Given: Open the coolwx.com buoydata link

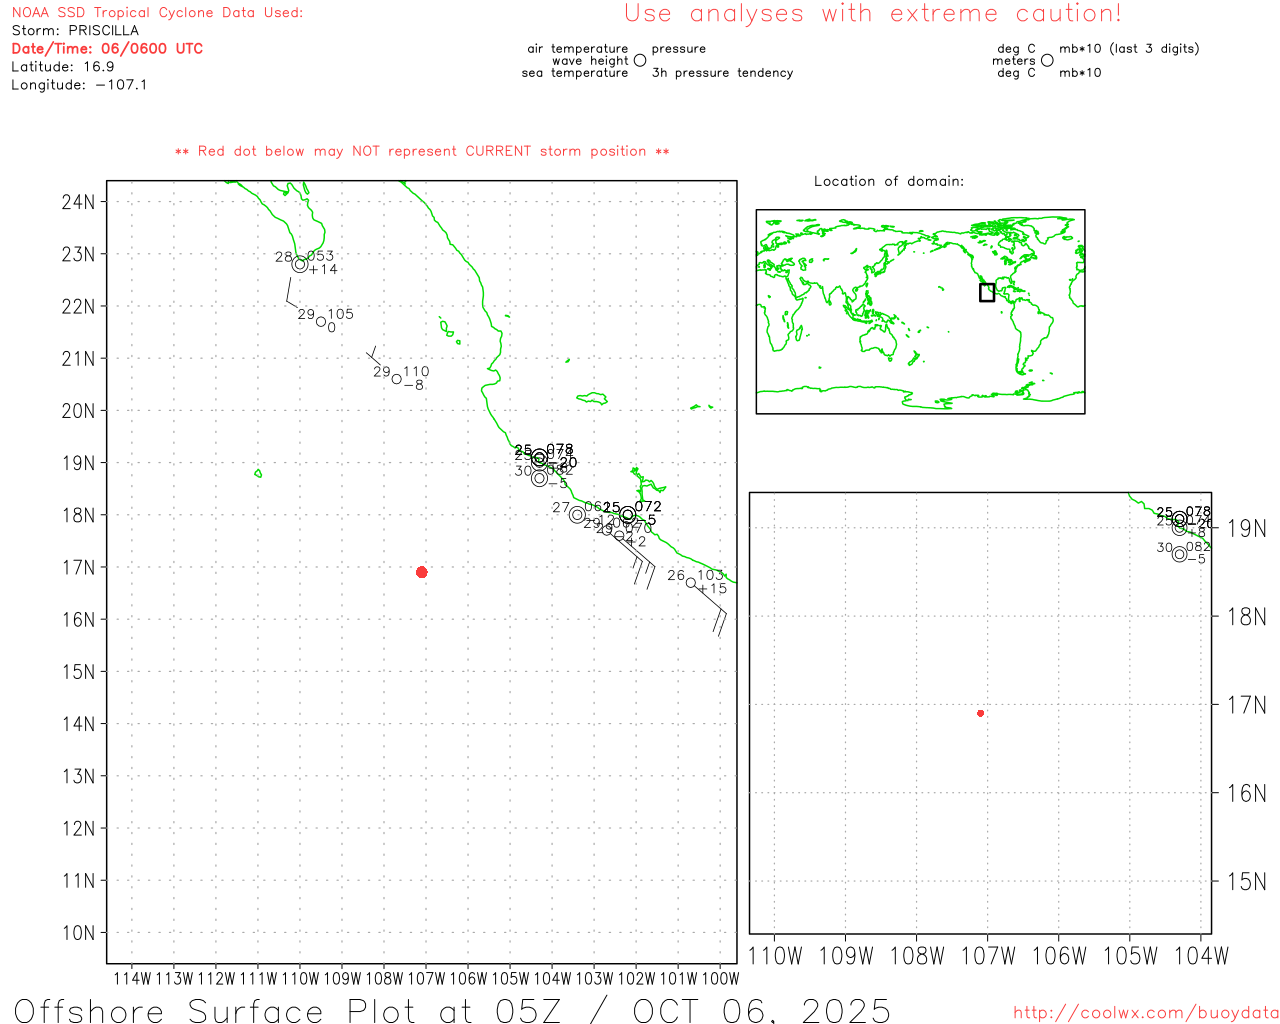Looking at the screenshot, I should (1145, 1013).
